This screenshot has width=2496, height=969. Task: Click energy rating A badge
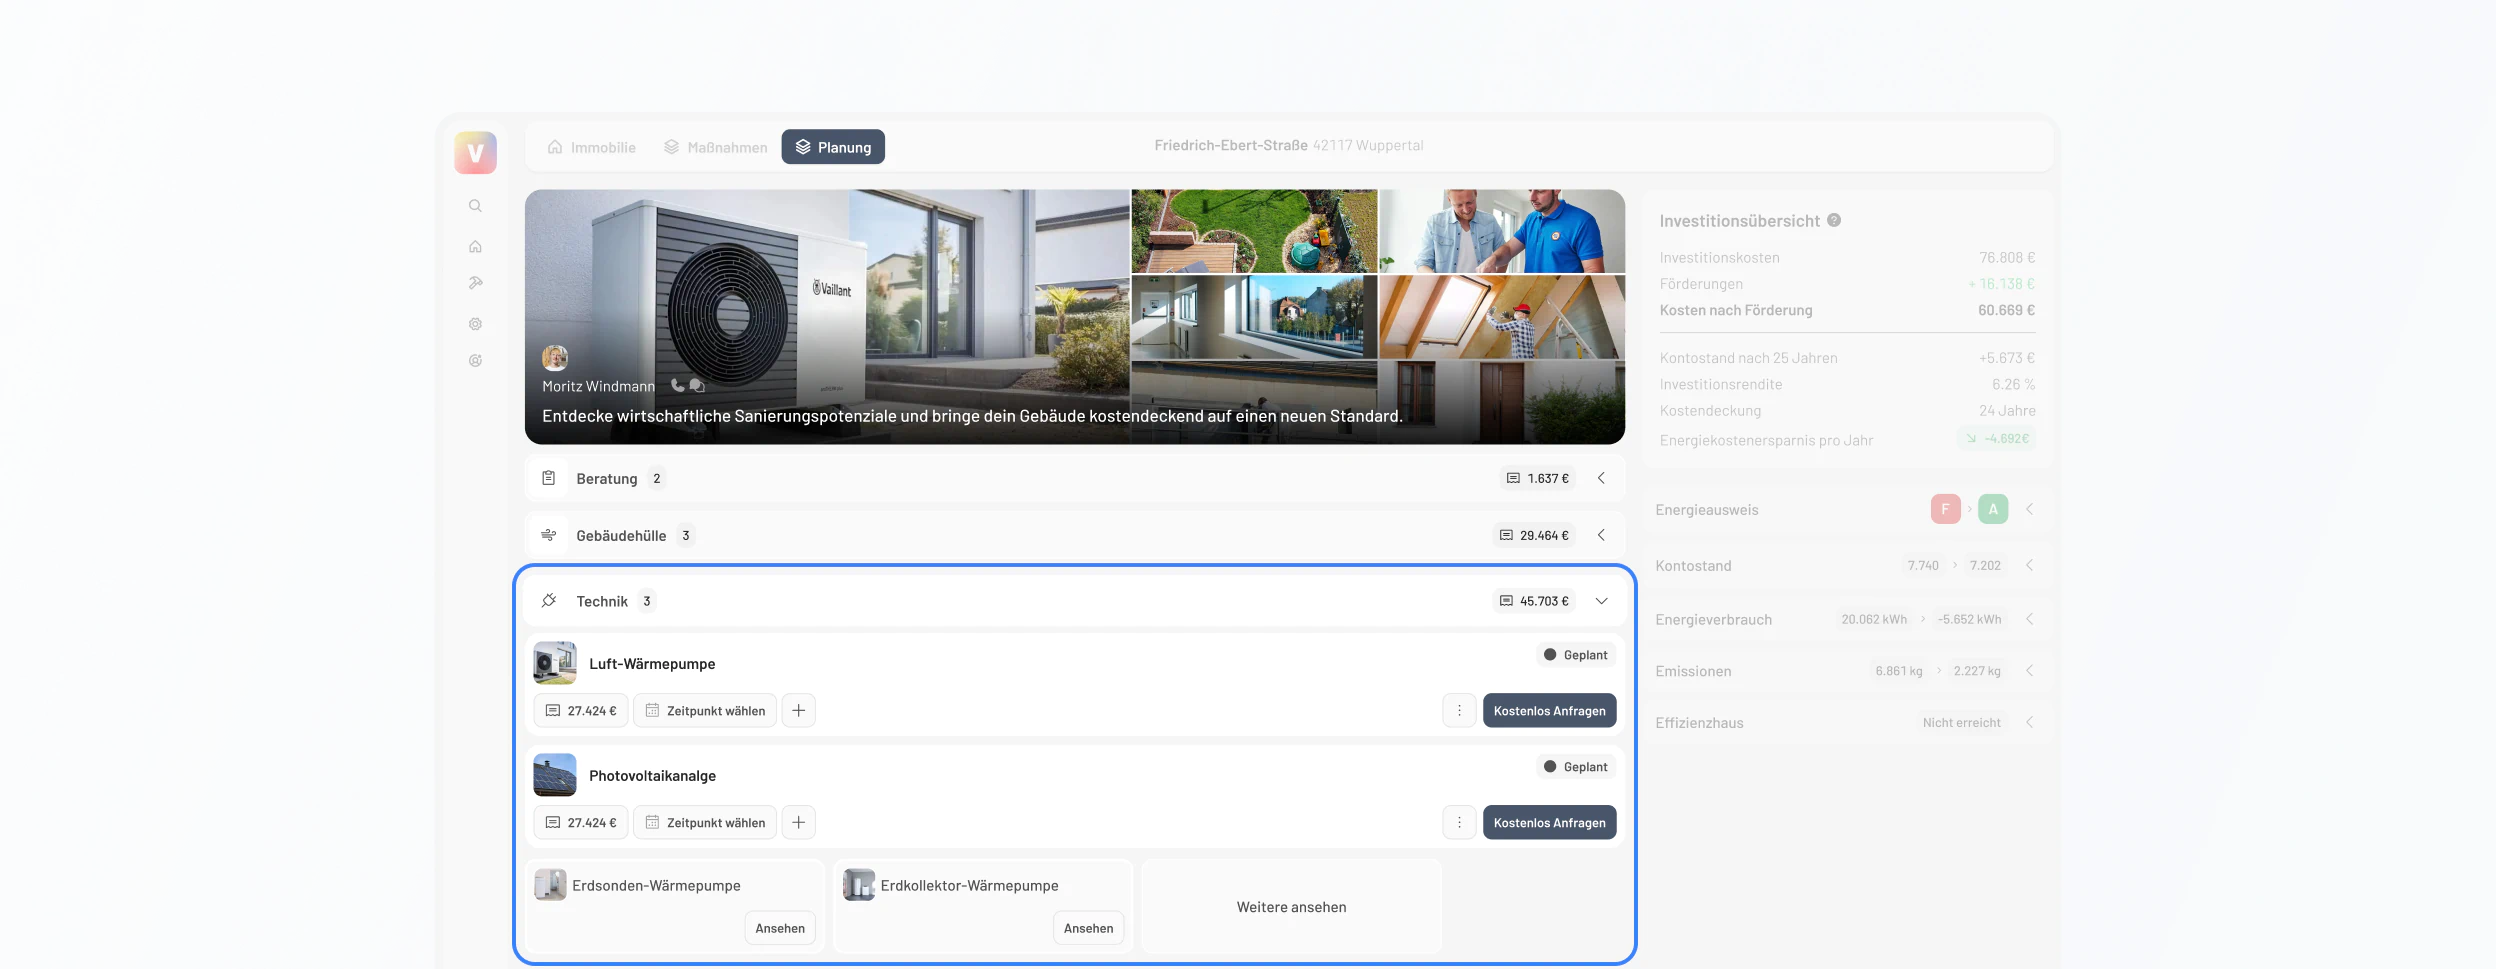pos(1993,509)
